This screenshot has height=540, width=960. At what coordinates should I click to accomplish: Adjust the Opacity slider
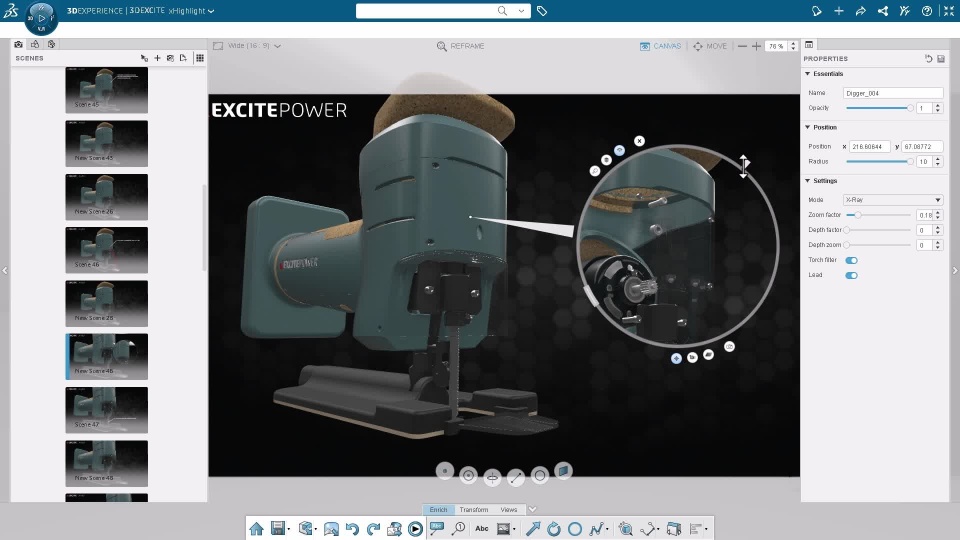(880, 108)
